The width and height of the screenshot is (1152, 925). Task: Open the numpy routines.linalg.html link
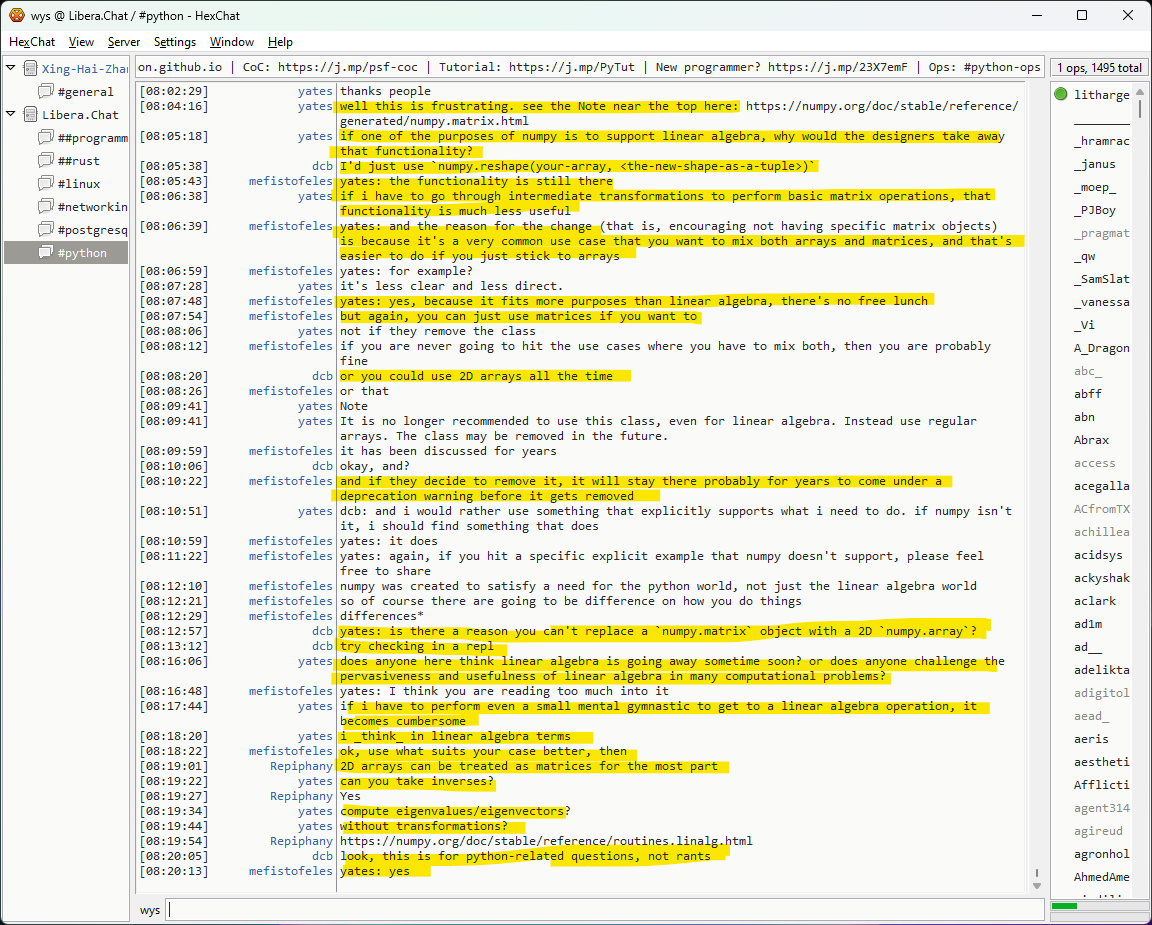(546, 841)
